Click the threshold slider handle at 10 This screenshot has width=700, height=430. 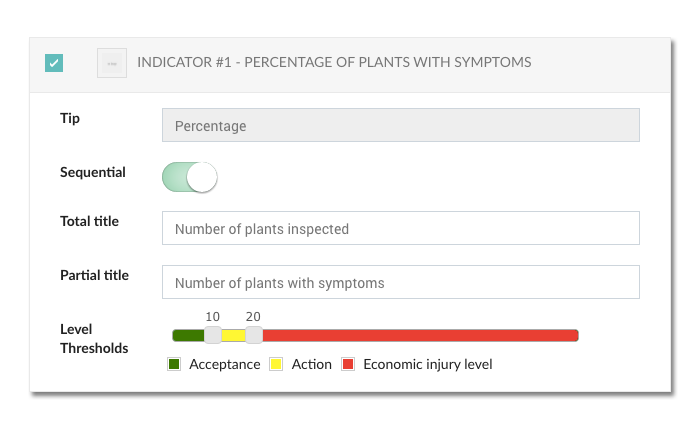pyautogui.click(x=212, y=335)
